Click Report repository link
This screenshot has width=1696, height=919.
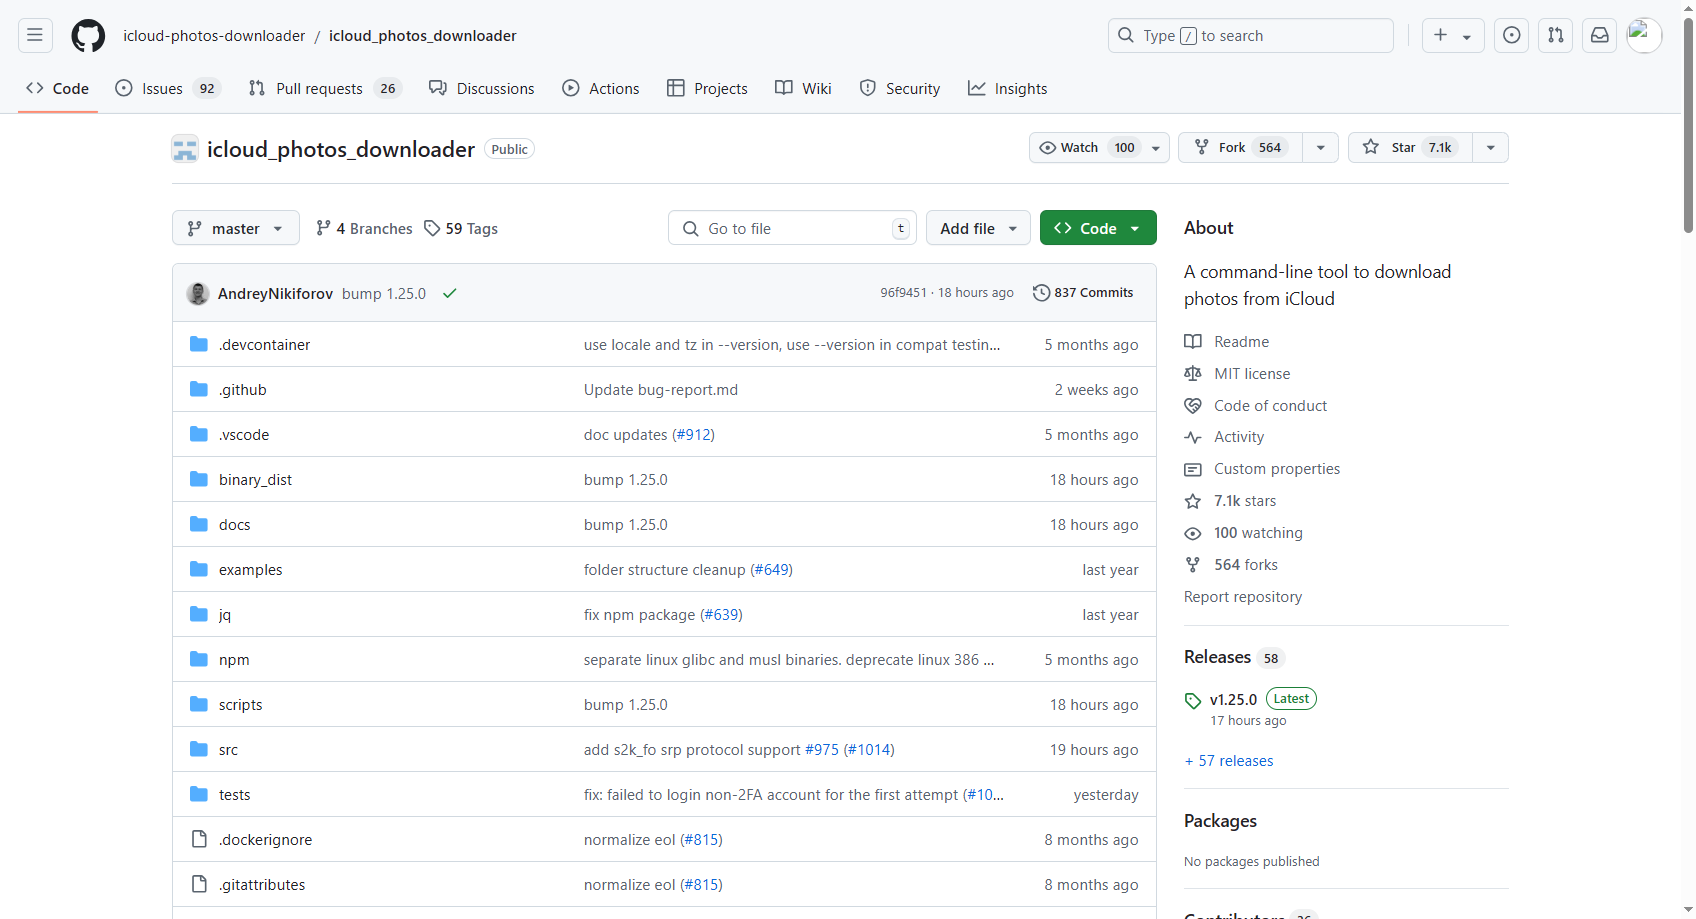click(1243, 597)
